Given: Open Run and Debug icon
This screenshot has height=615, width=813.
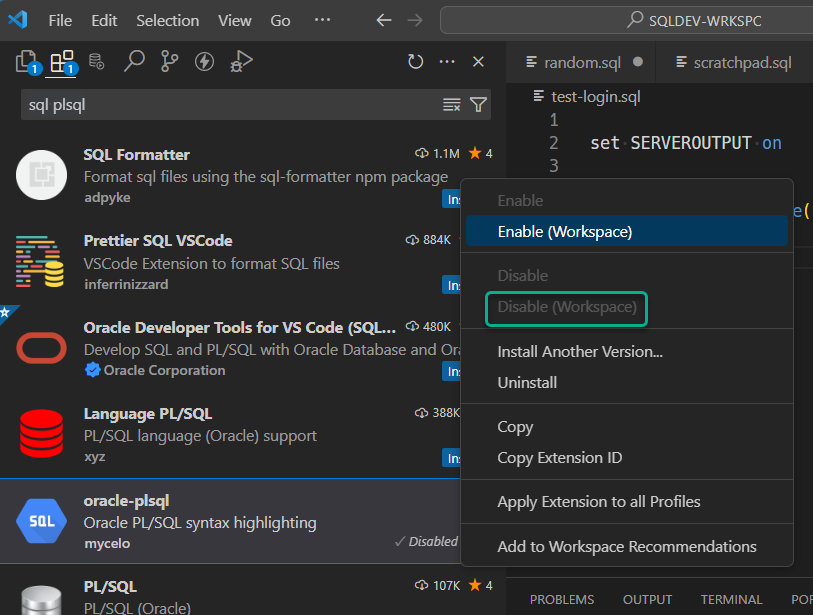Looking at the screenshot, I should [x=241, y=61].
